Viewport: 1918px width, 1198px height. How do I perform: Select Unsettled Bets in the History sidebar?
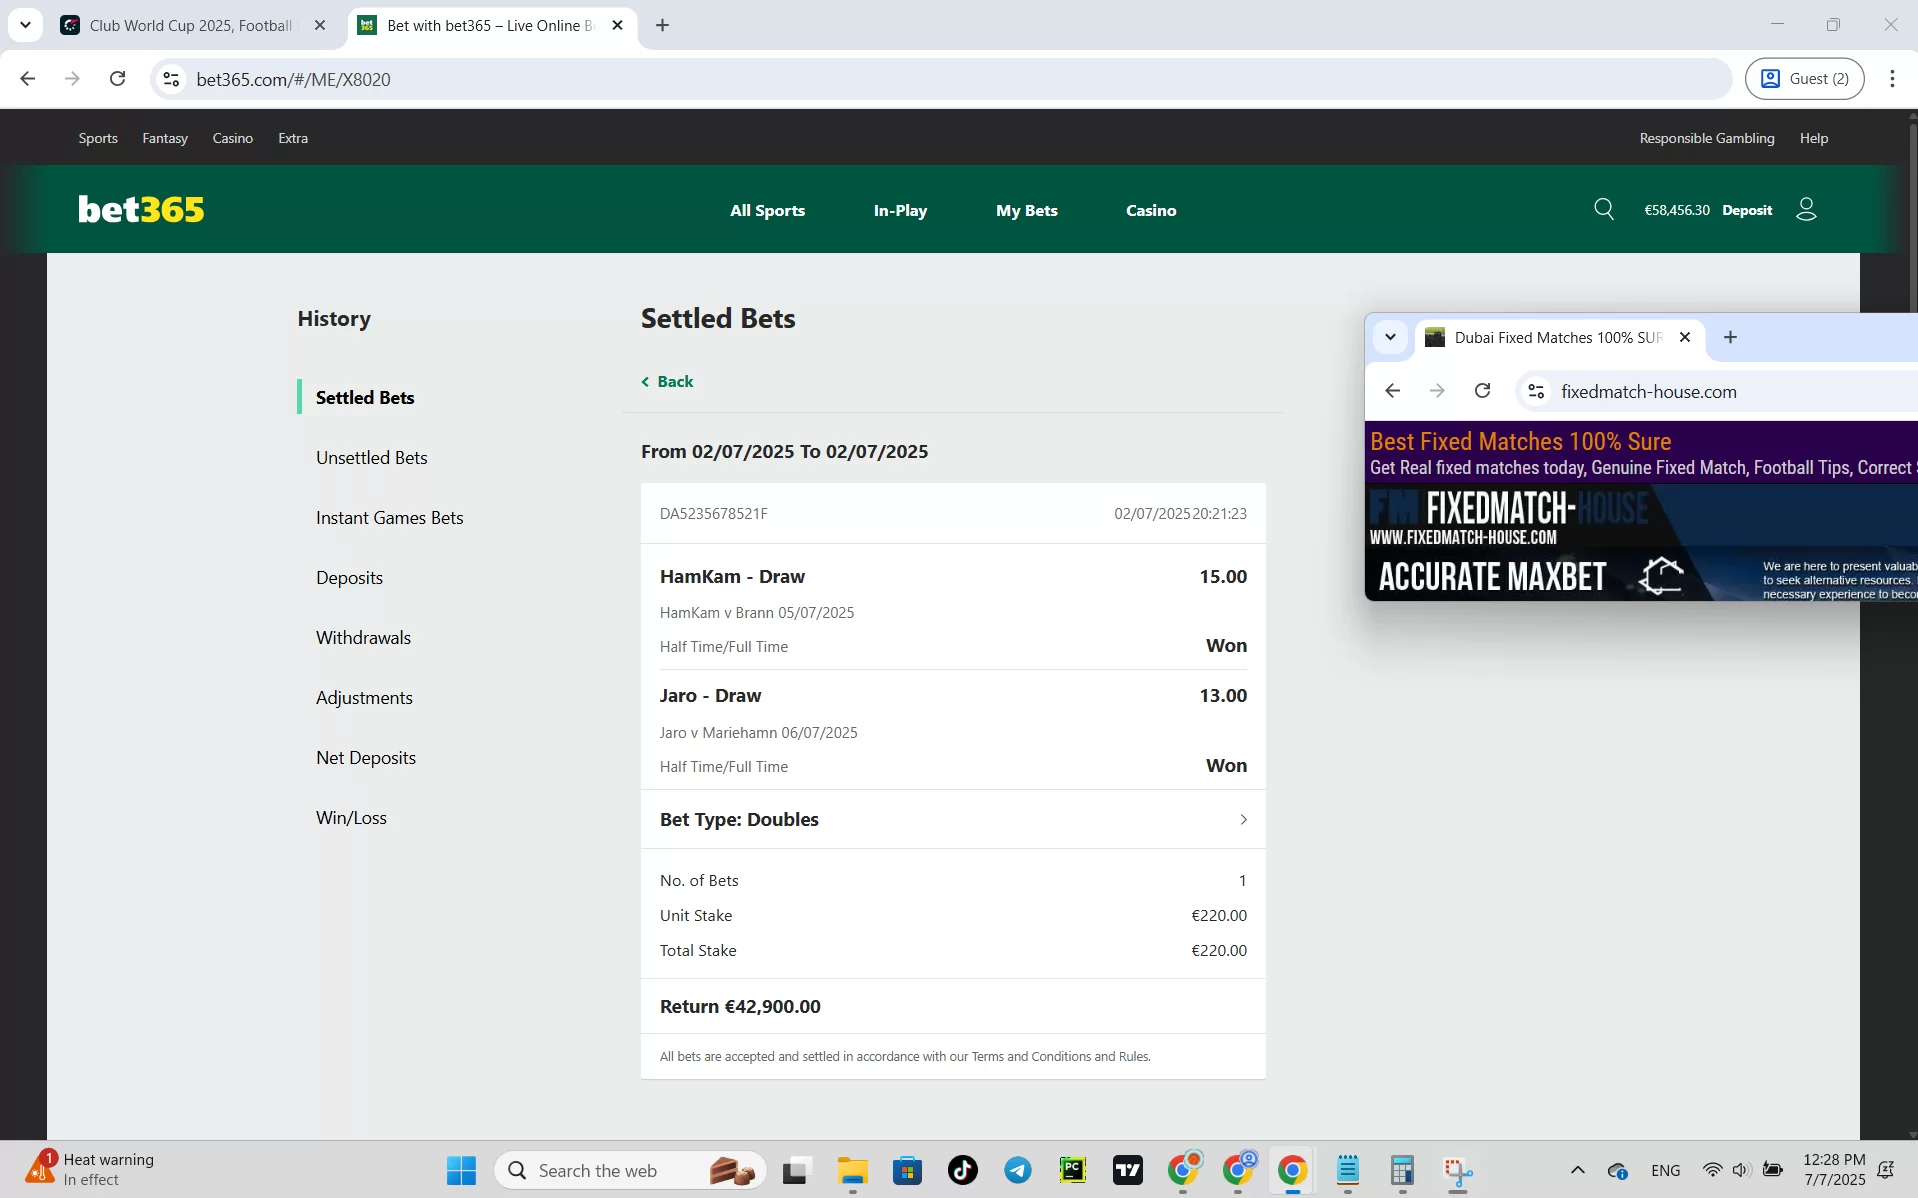coord(371,457)
